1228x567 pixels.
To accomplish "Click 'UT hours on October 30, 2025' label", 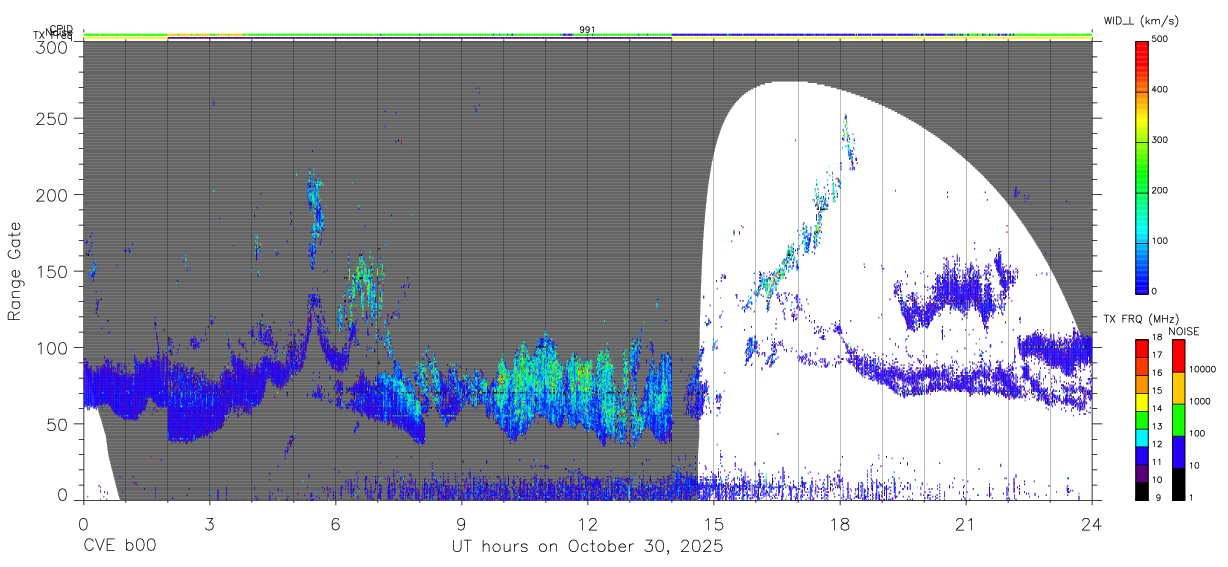I will click(588, 547).
